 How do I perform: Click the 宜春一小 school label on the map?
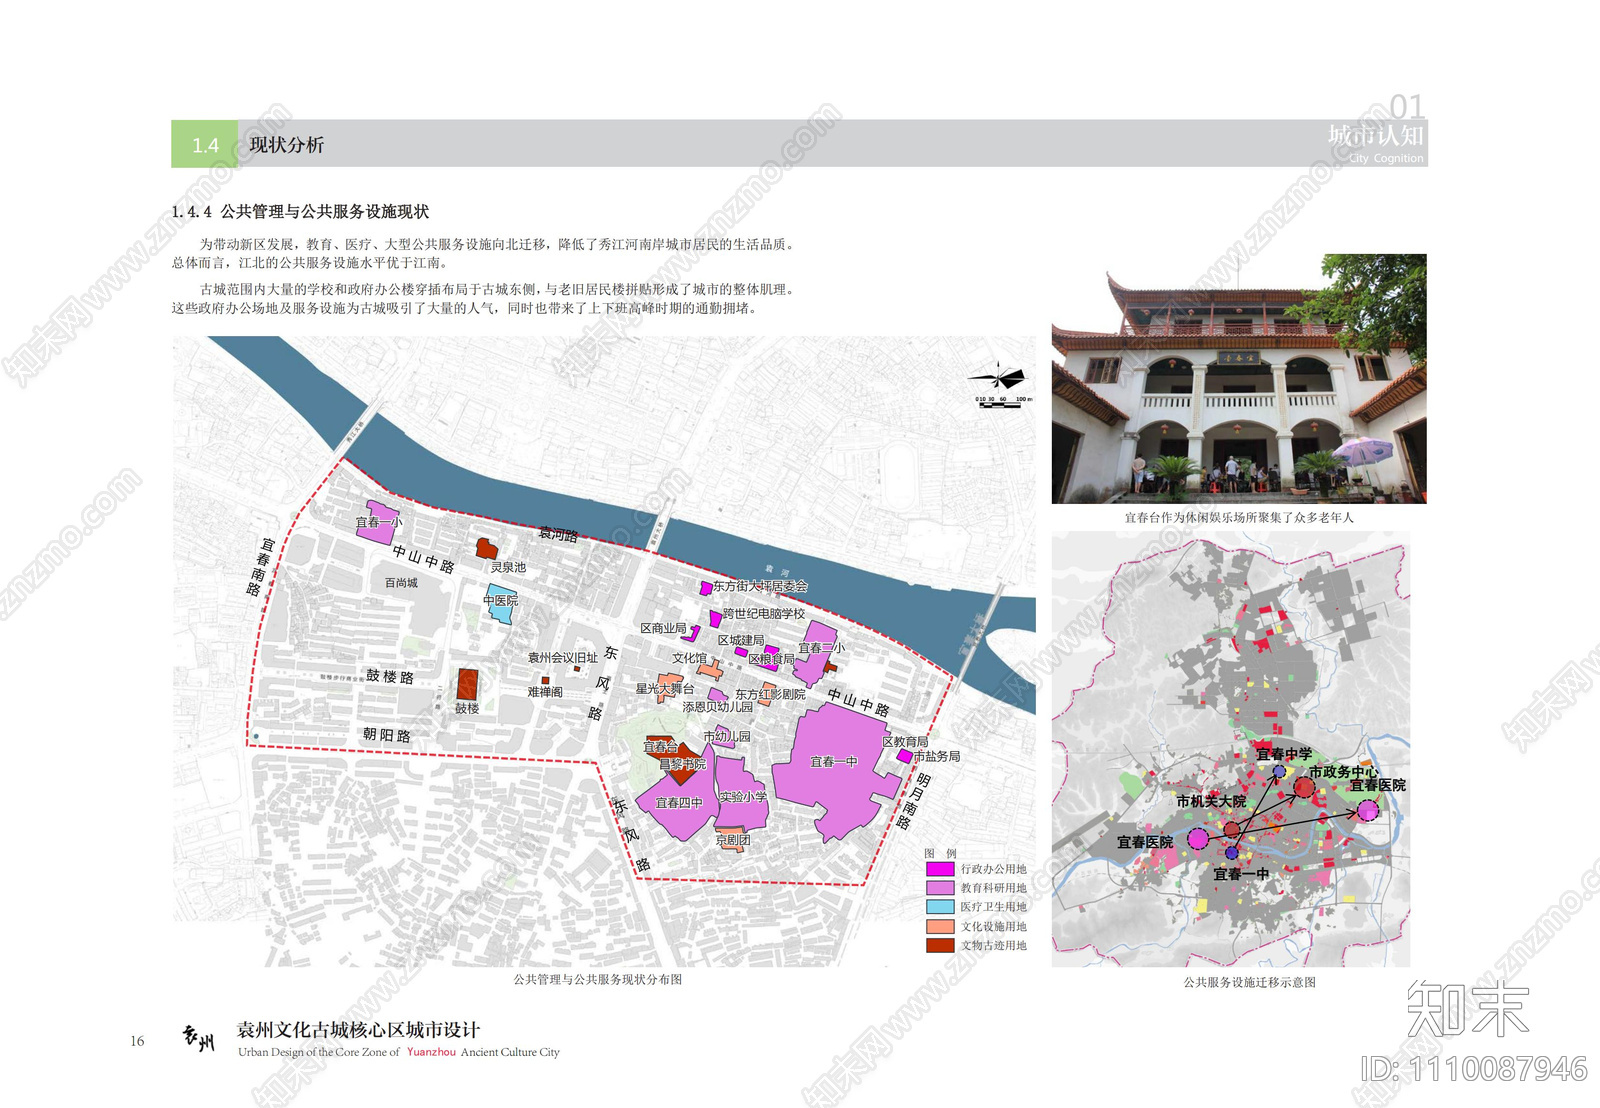pyautogui.click(x=378, y=522)
